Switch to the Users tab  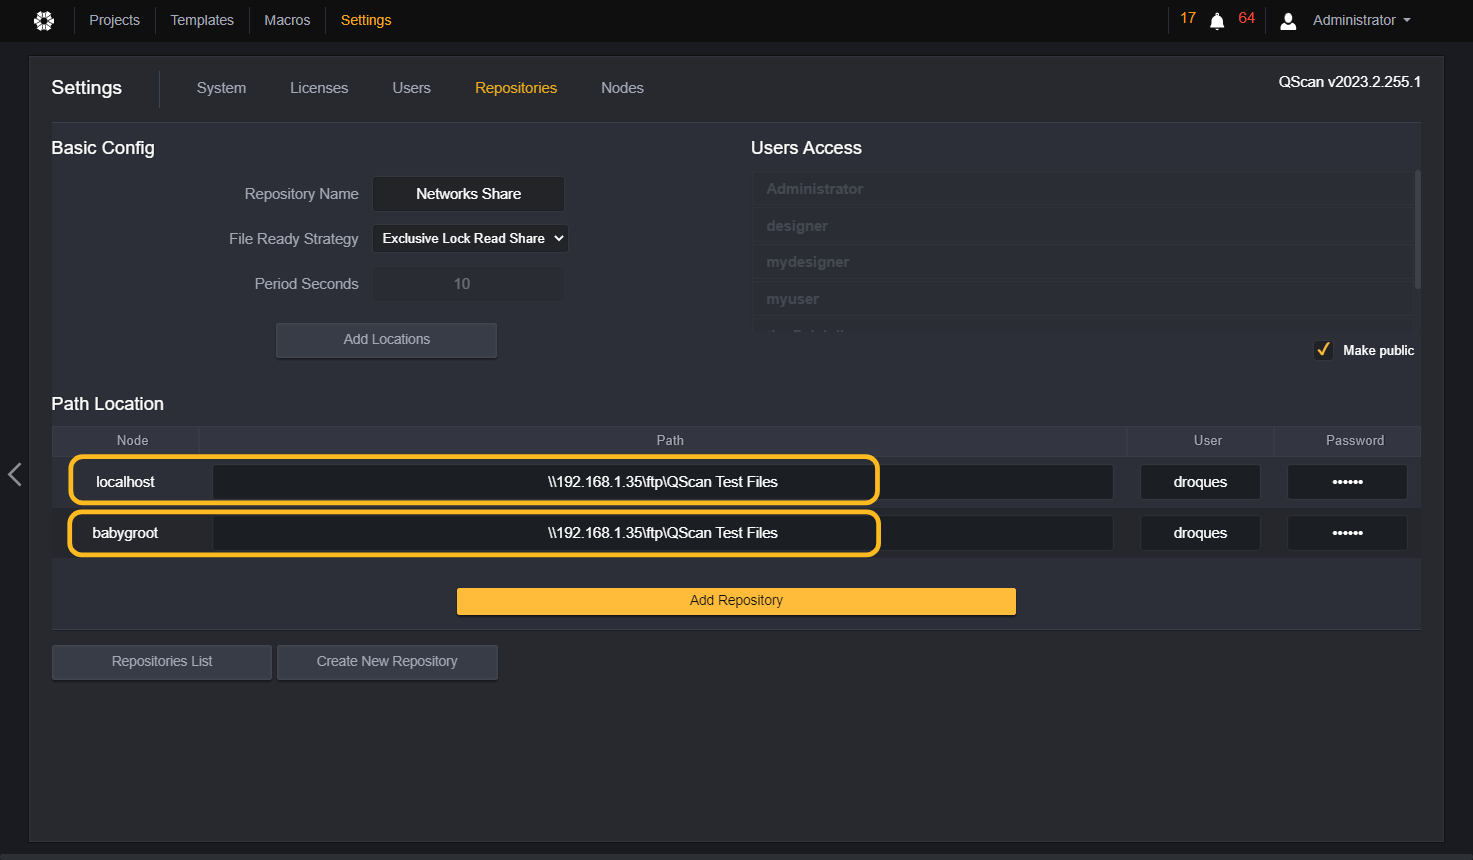pos(411,88)
